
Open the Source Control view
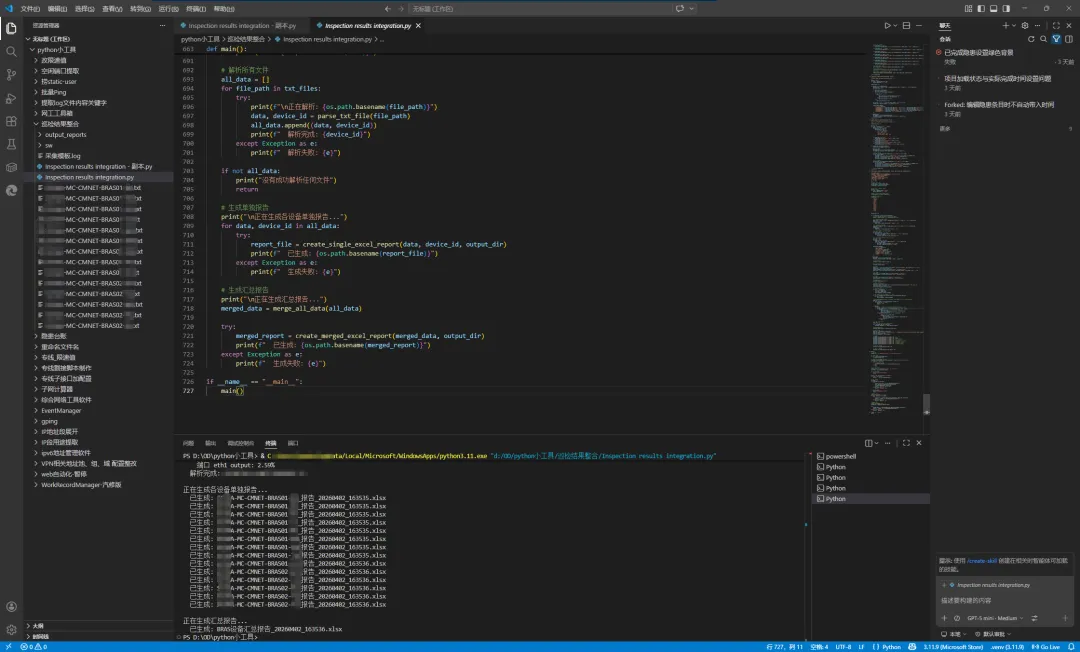tap(11, 75)
